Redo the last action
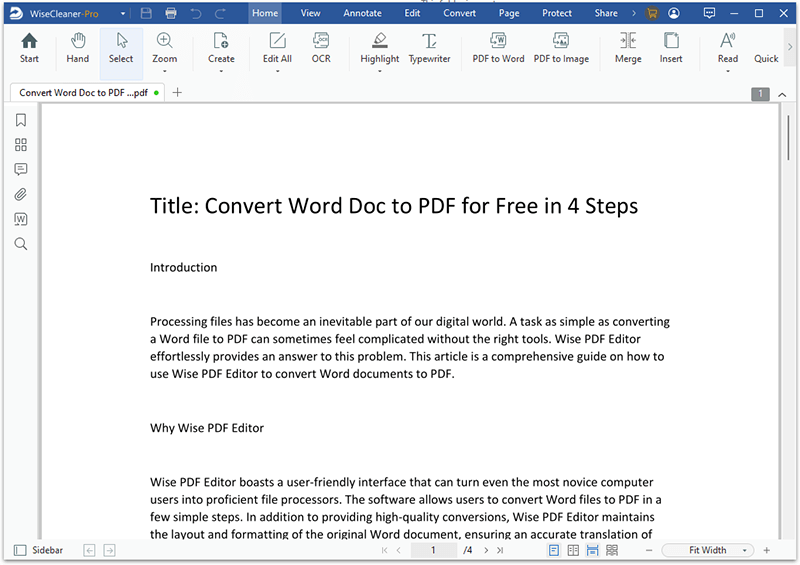The height and width of the screenshot is (565, 800). 220,13
